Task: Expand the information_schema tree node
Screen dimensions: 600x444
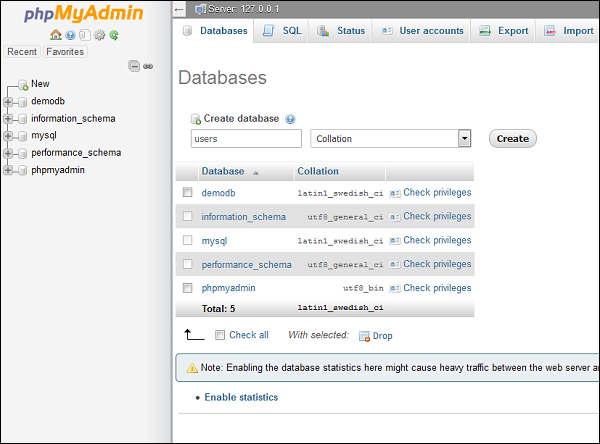Action: tap(9, 118)
